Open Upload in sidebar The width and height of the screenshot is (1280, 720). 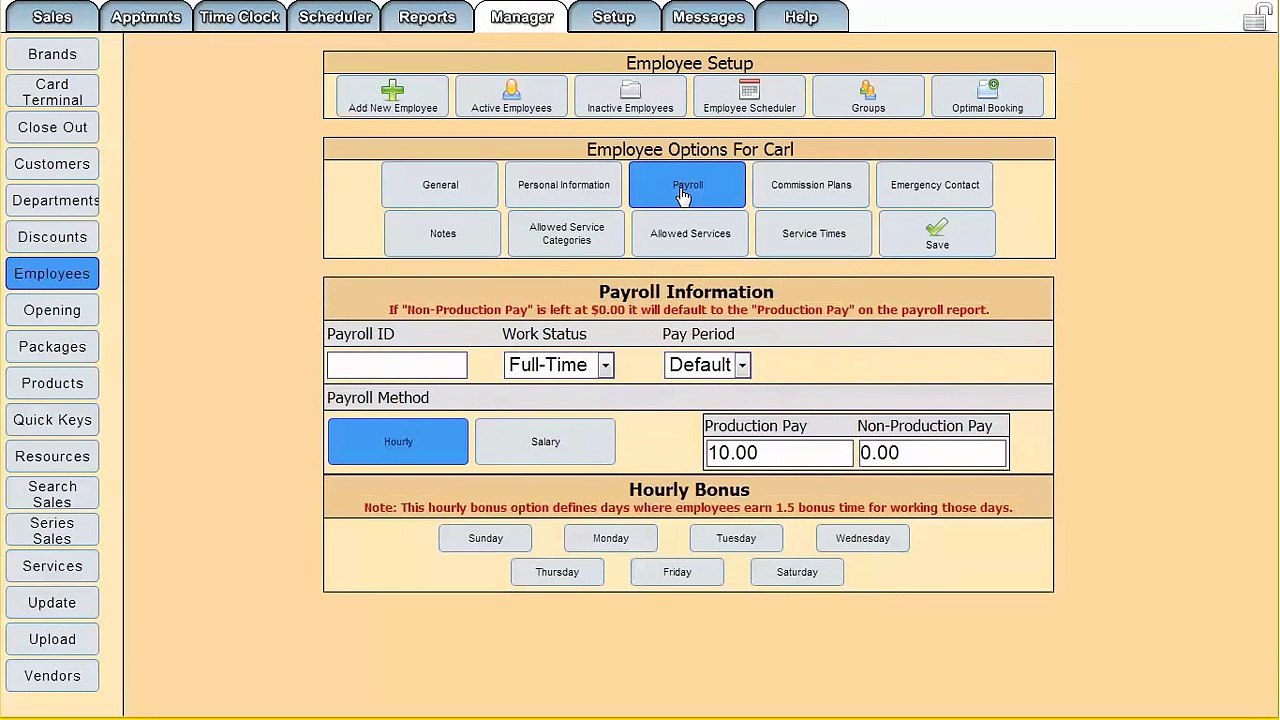(x=52, y=640)
